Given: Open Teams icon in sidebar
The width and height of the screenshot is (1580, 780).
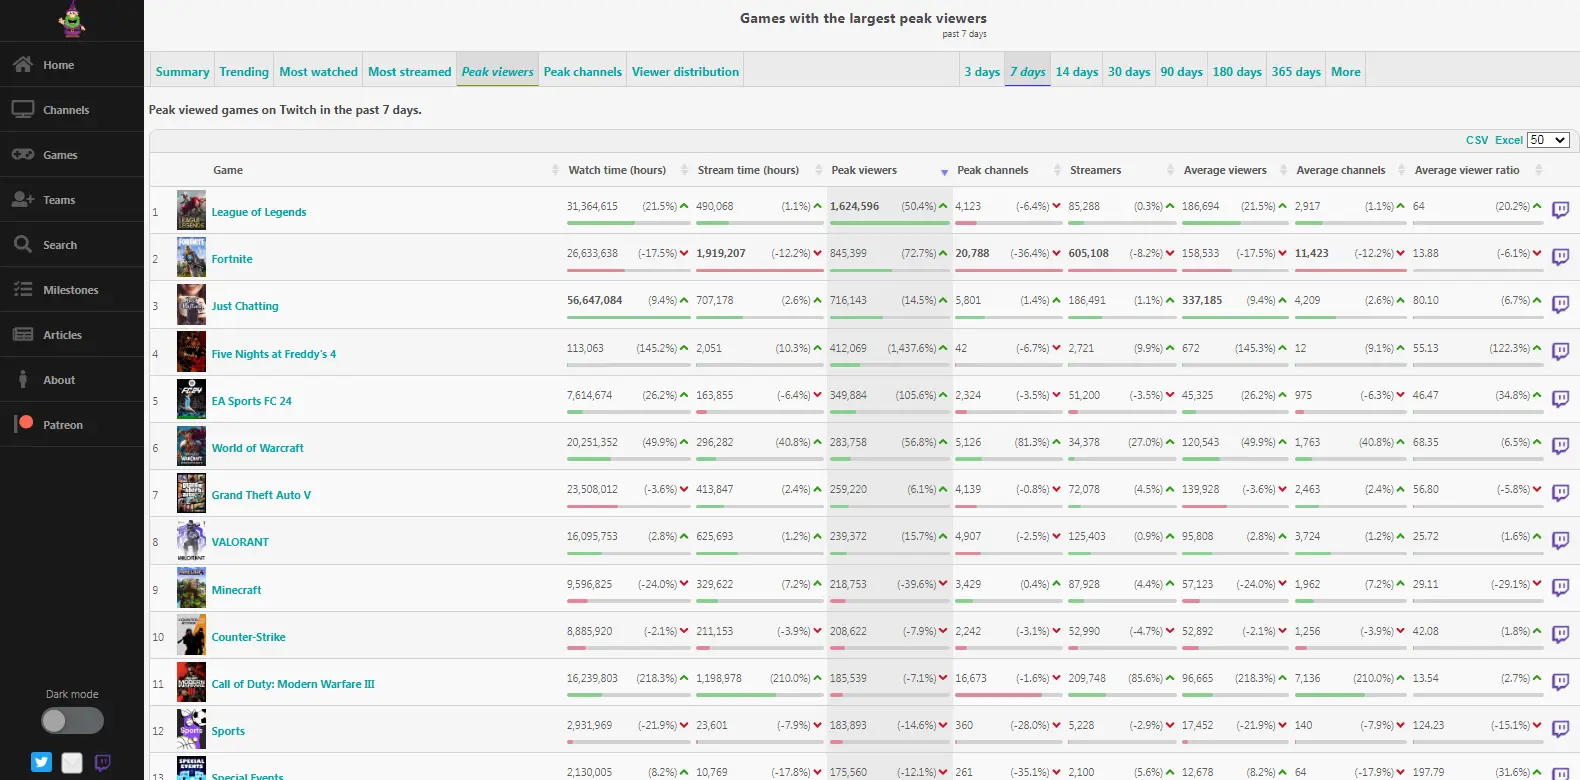Looking at the screenshot, I should [x=23, y=199].
